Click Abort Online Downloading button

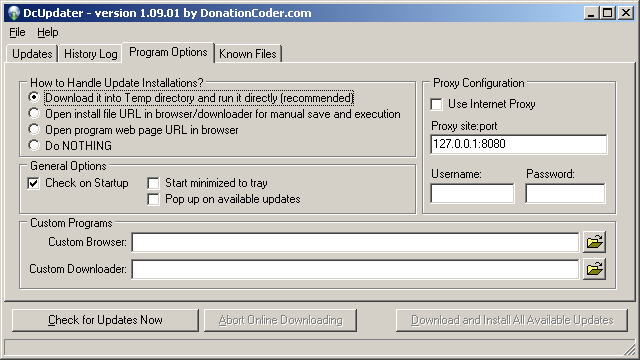(280, 320)
